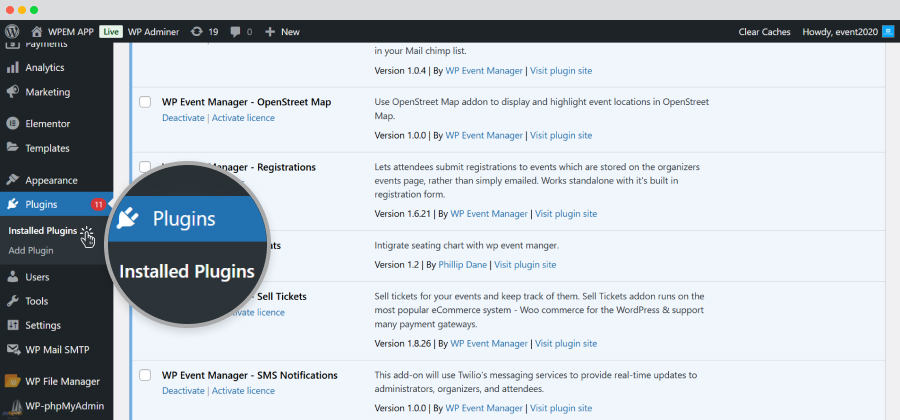Select Add Plugin submenu item
Screen dimensions: 900x420
pyautogui.click(x=31, y=250)
